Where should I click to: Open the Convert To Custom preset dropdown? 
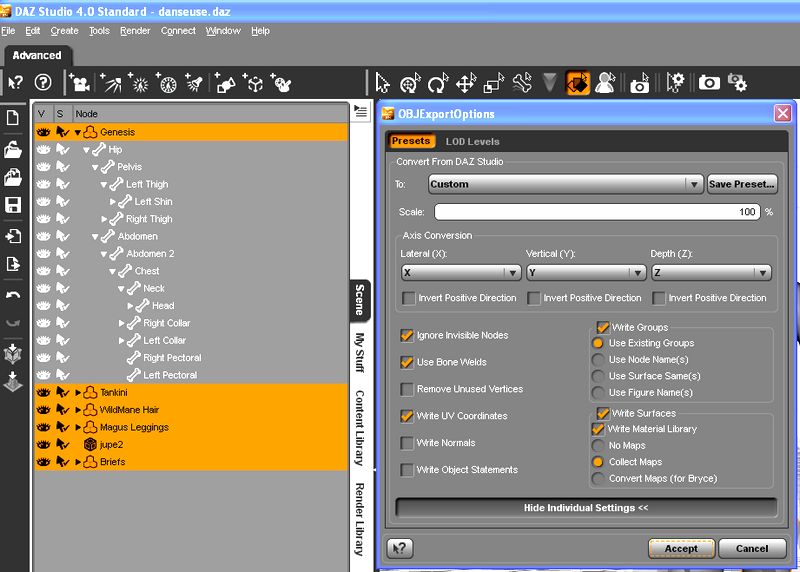pyautogui.click(x=565, y=184)
